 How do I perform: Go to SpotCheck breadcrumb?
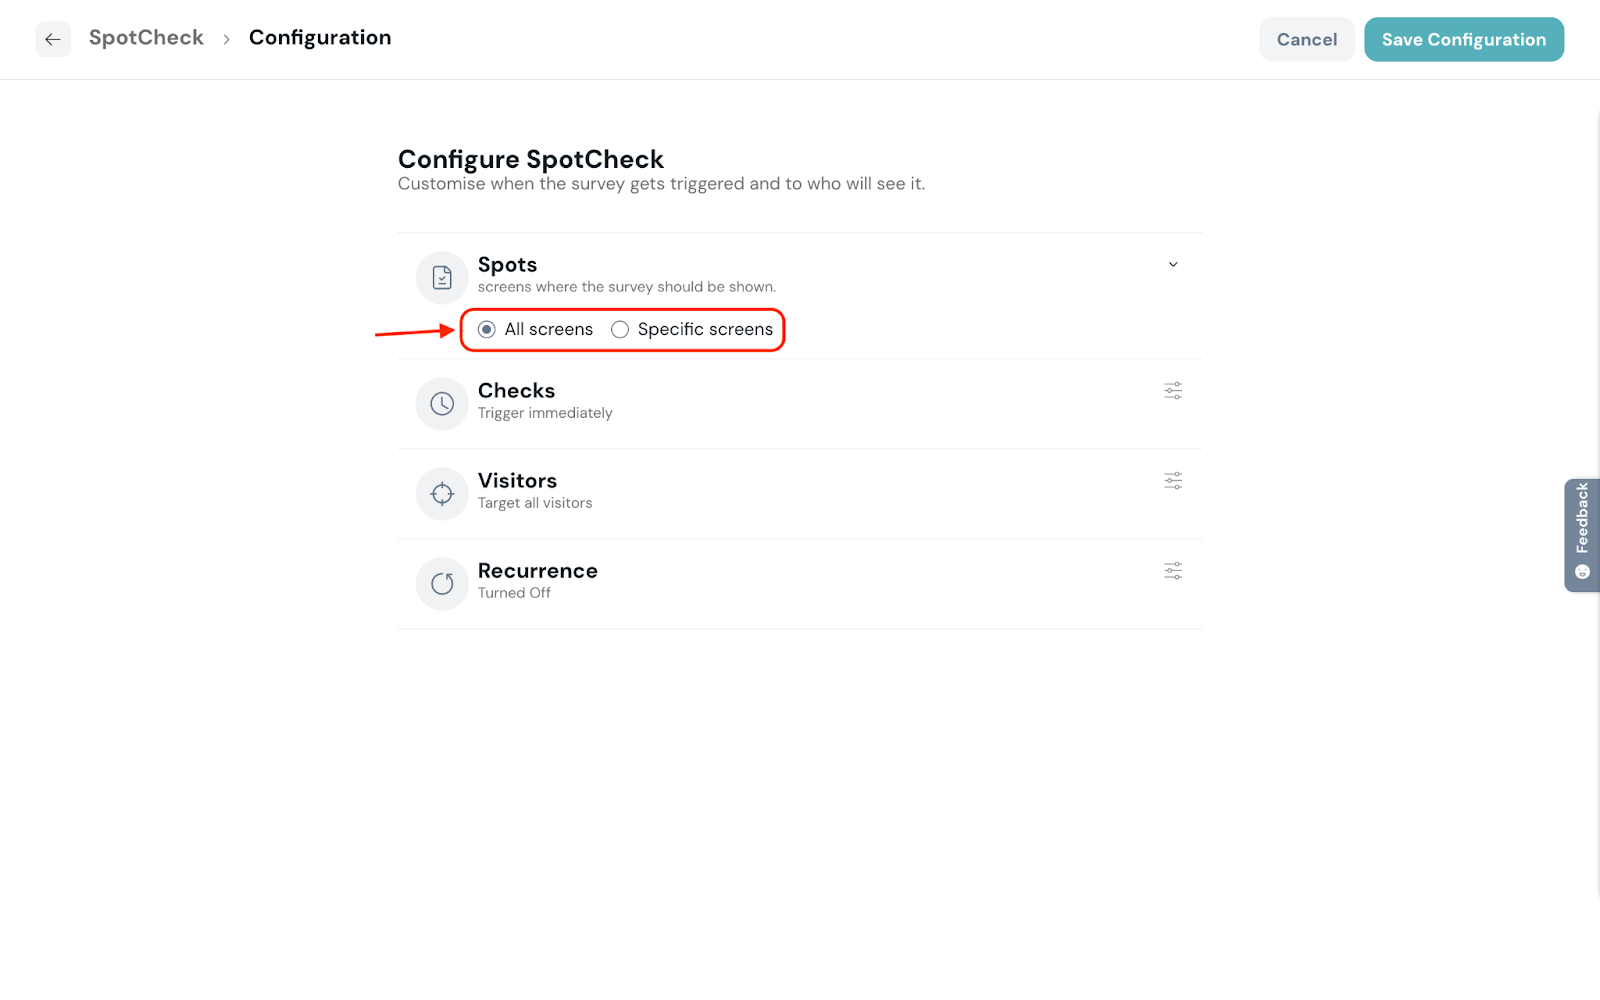pos(146,38)
